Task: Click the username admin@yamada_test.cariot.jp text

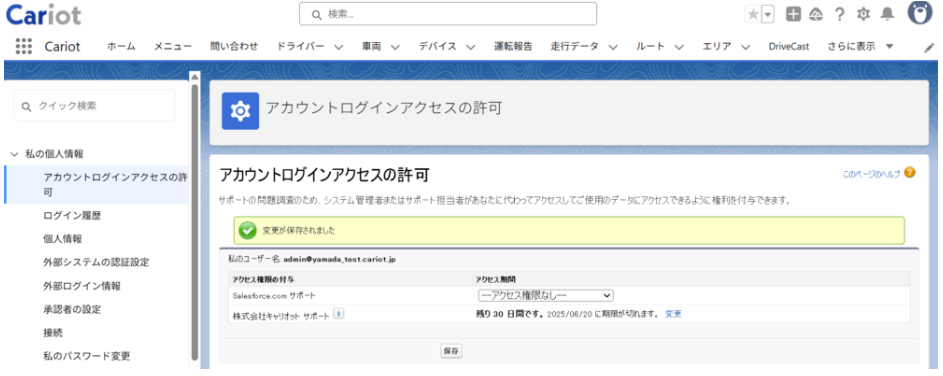Action: click(x=339, y=259)
